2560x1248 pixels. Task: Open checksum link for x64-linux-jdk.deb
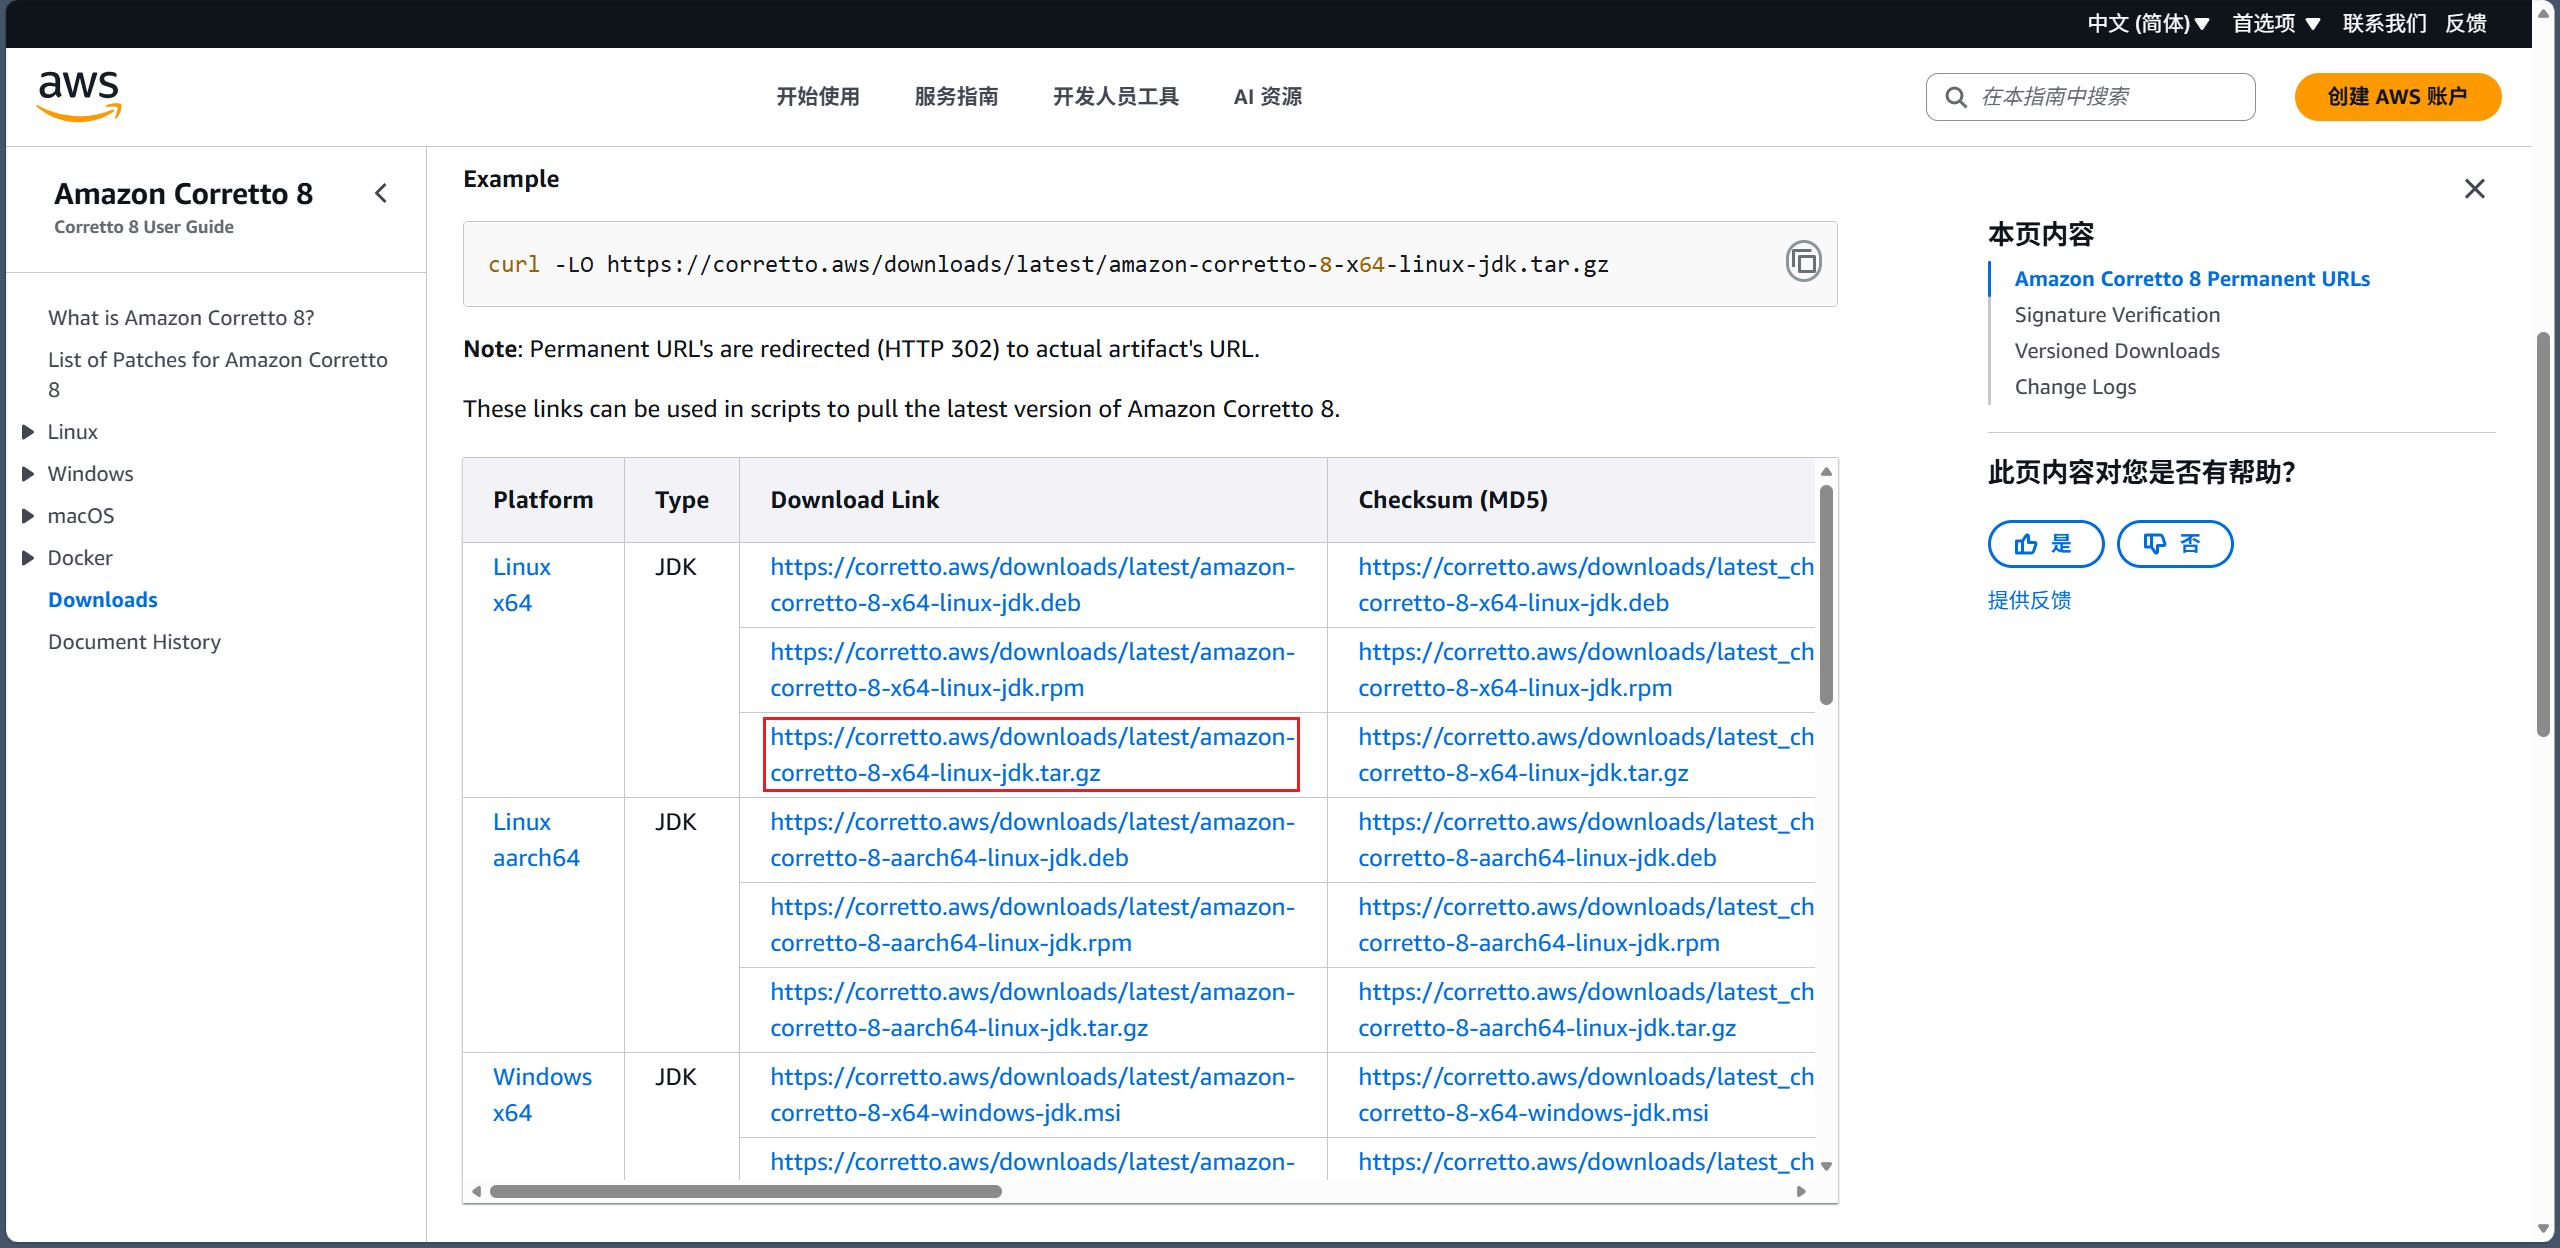click(x=1586, y=585)
